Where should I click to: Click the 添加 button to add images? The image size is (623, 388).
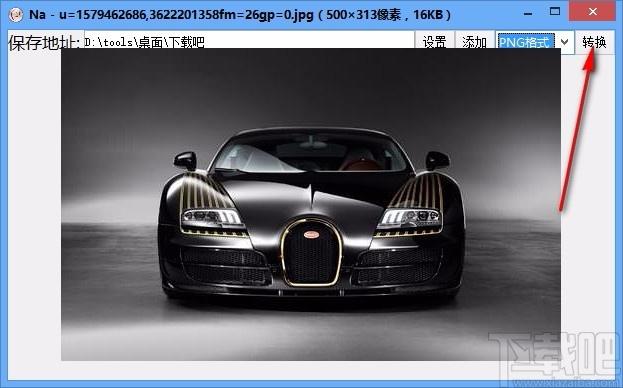click(474, 41)
